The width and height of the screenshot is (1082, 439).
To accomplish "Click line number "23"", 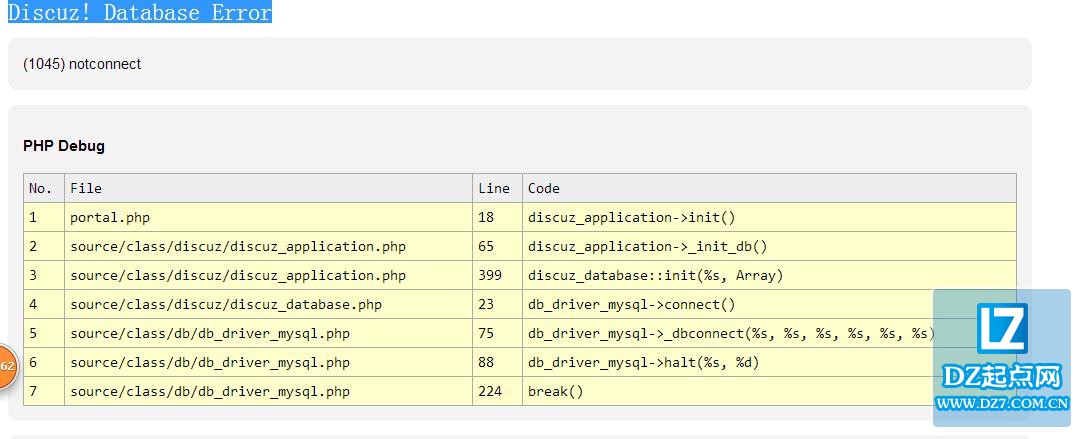I will tap(486, 304).
